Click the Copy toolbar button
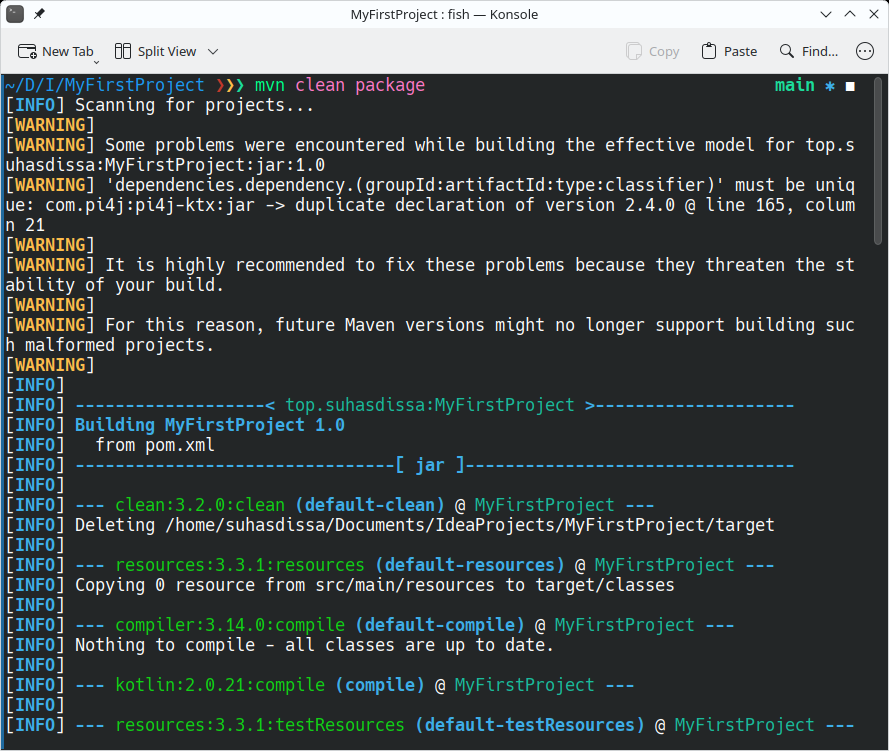This screenshot has width=889, height=751. [653, 52]
